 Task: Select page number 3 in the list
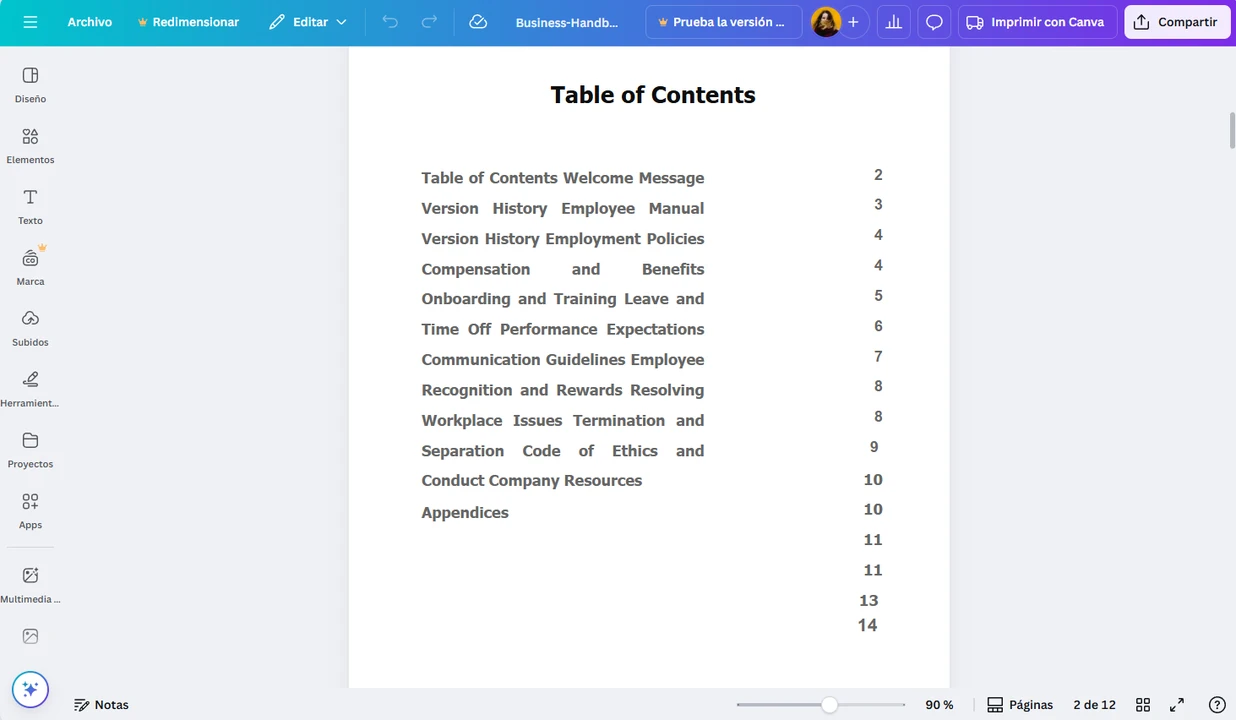click(x=878, y=205)
